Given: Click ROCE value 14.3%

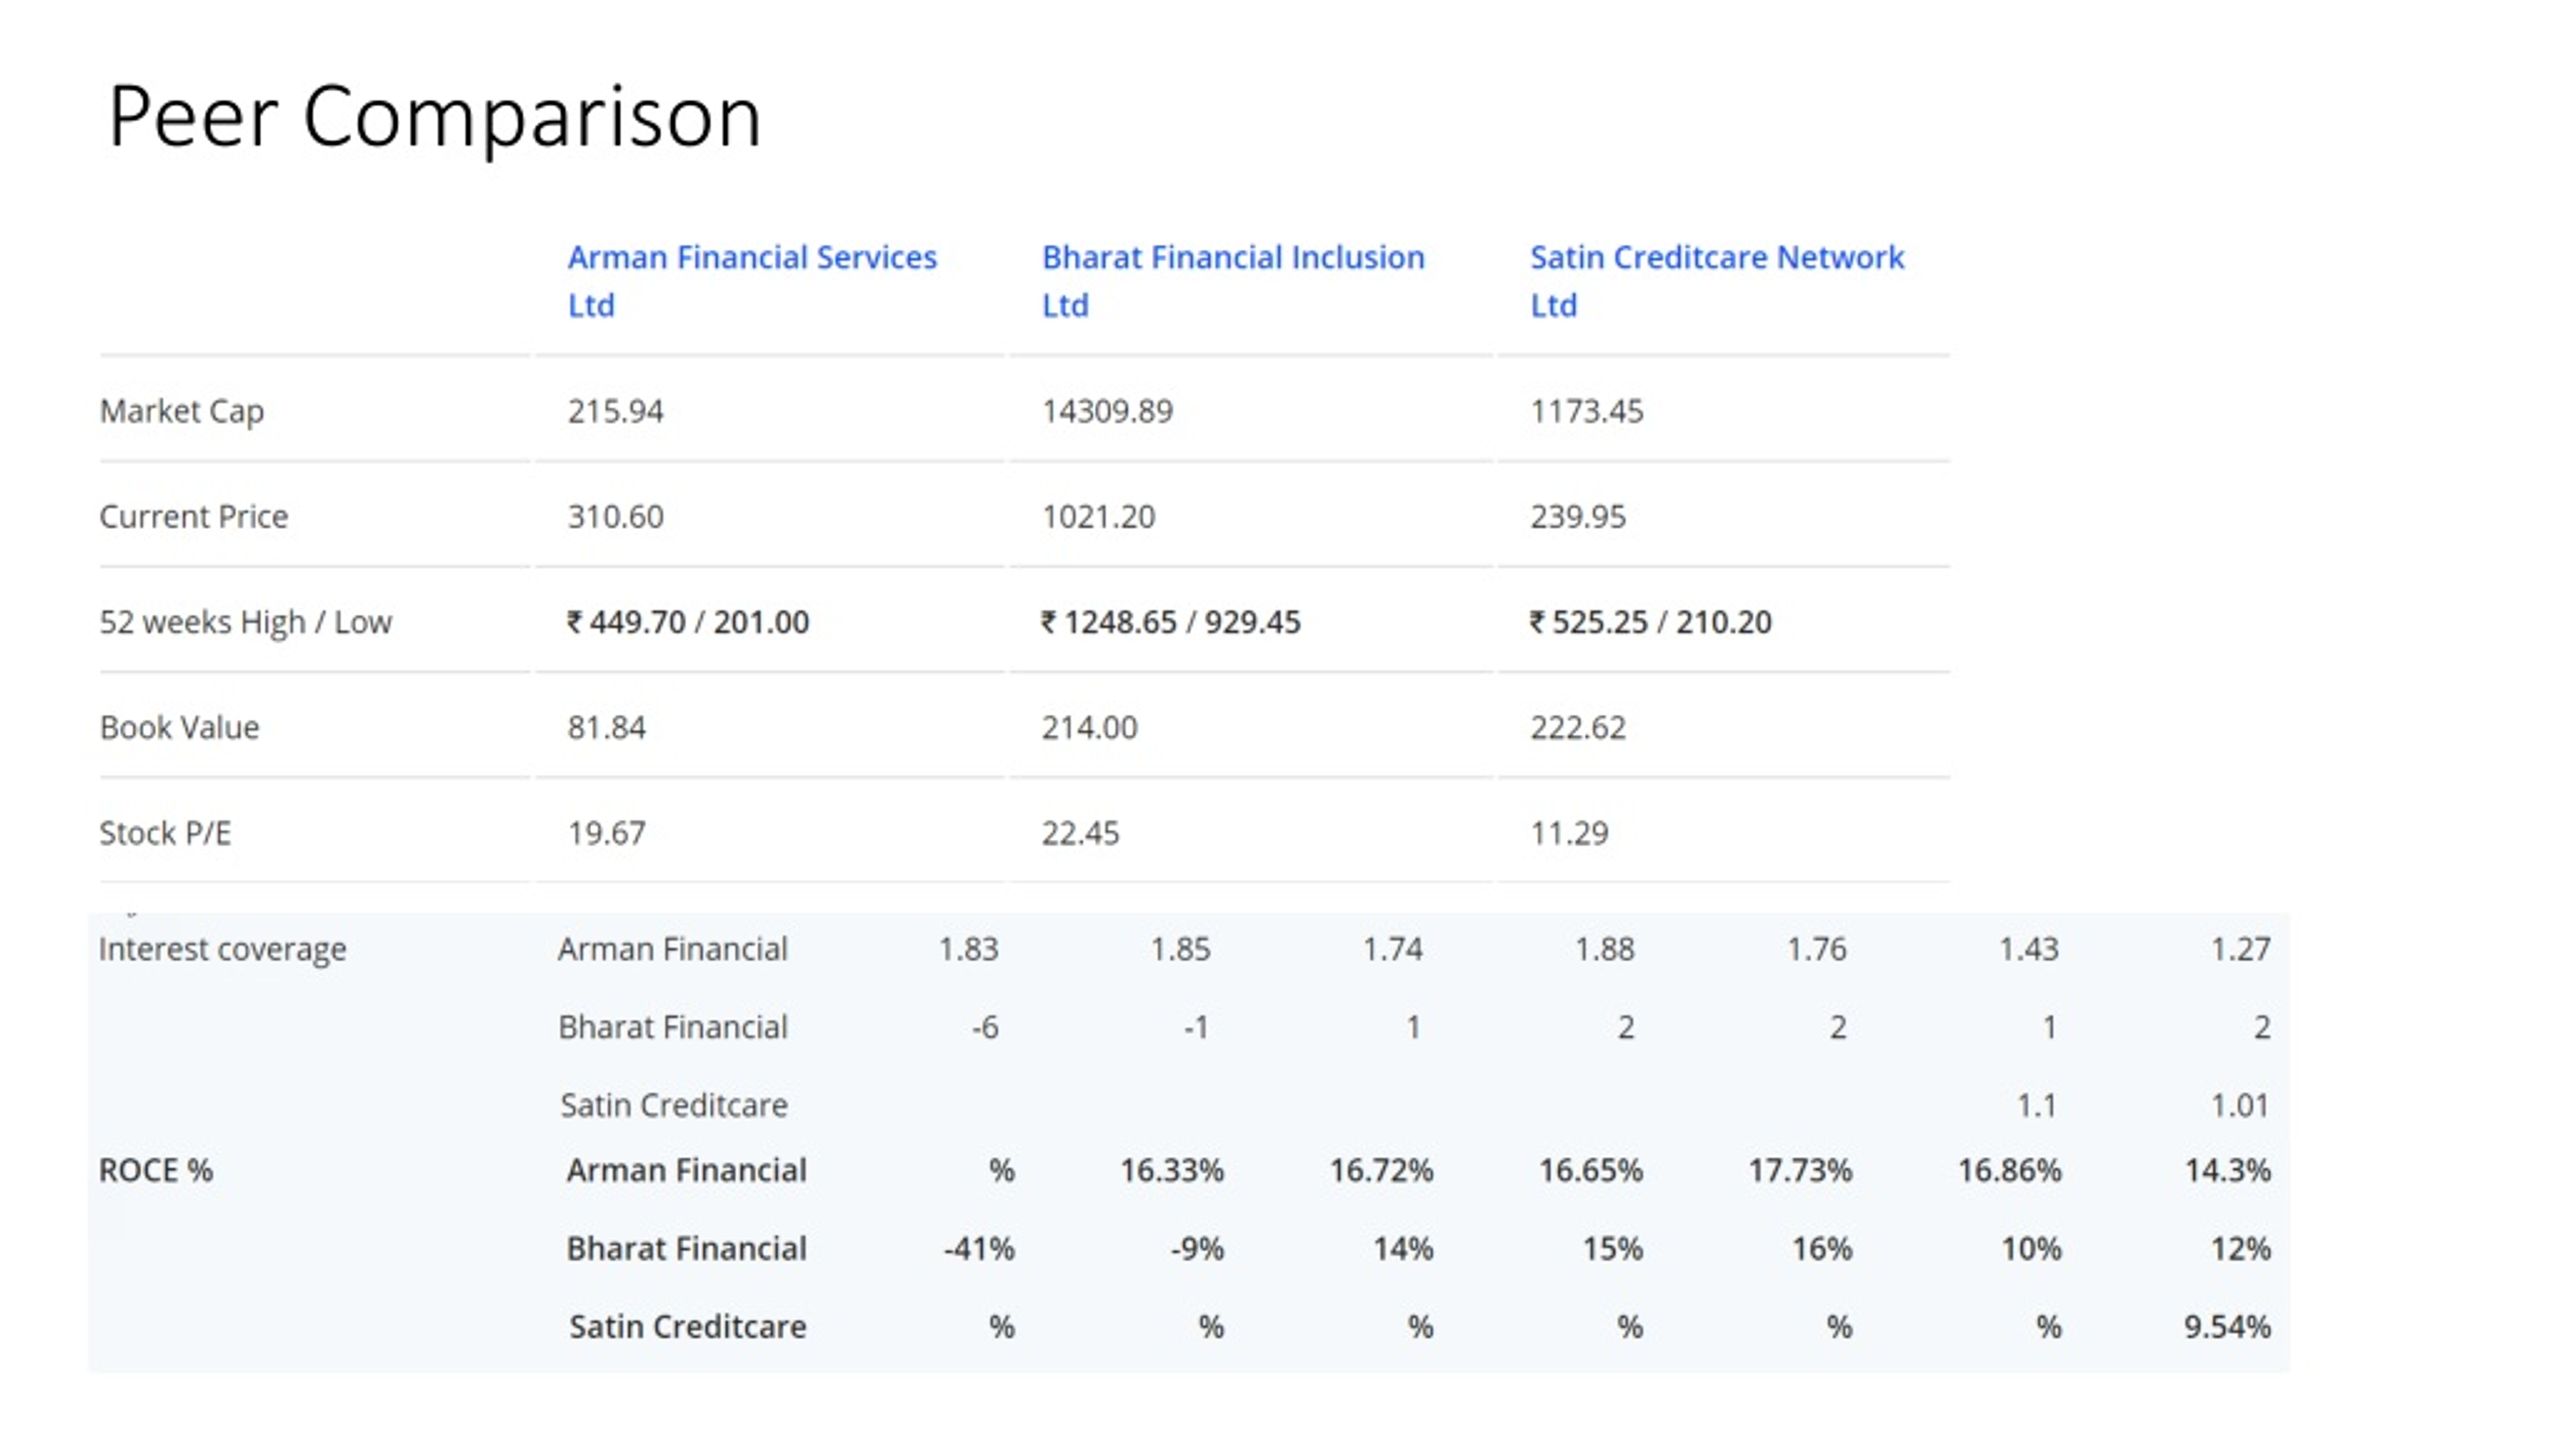Looking at the screenshot, I should 2227,1170.
